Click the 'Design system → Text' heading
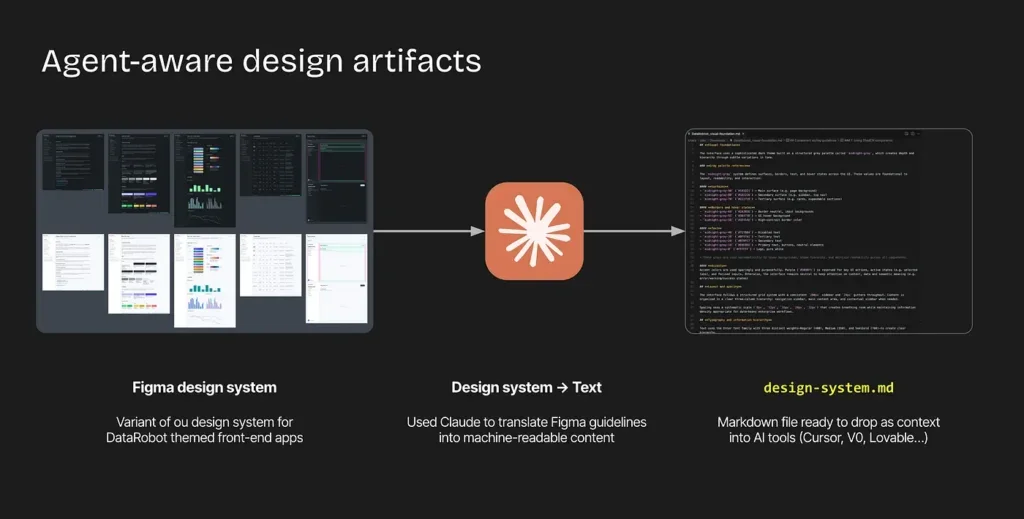This screenshot has height=519, width=1024. pyautogui.click(x=526, y=388)
